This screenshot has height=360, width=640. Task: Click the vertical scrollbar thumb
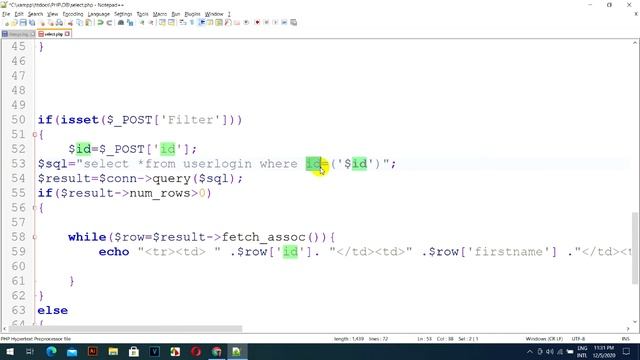click(635, 248)
